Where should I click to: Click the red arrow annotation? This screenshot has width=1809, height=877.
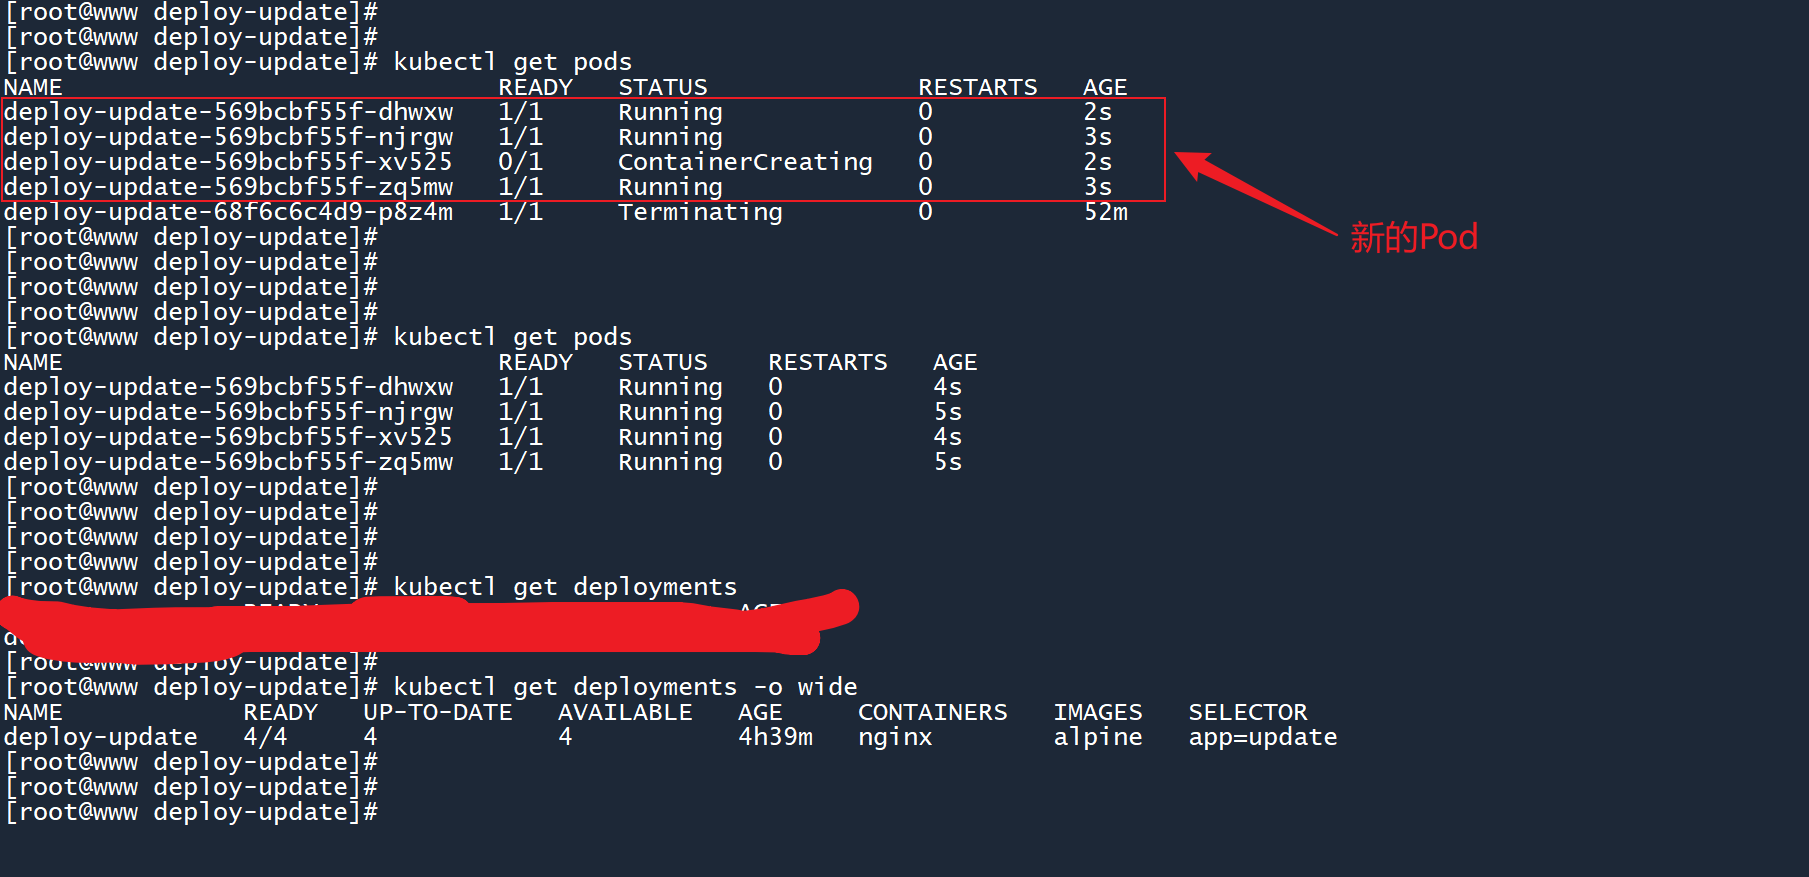pos(1255,193)
